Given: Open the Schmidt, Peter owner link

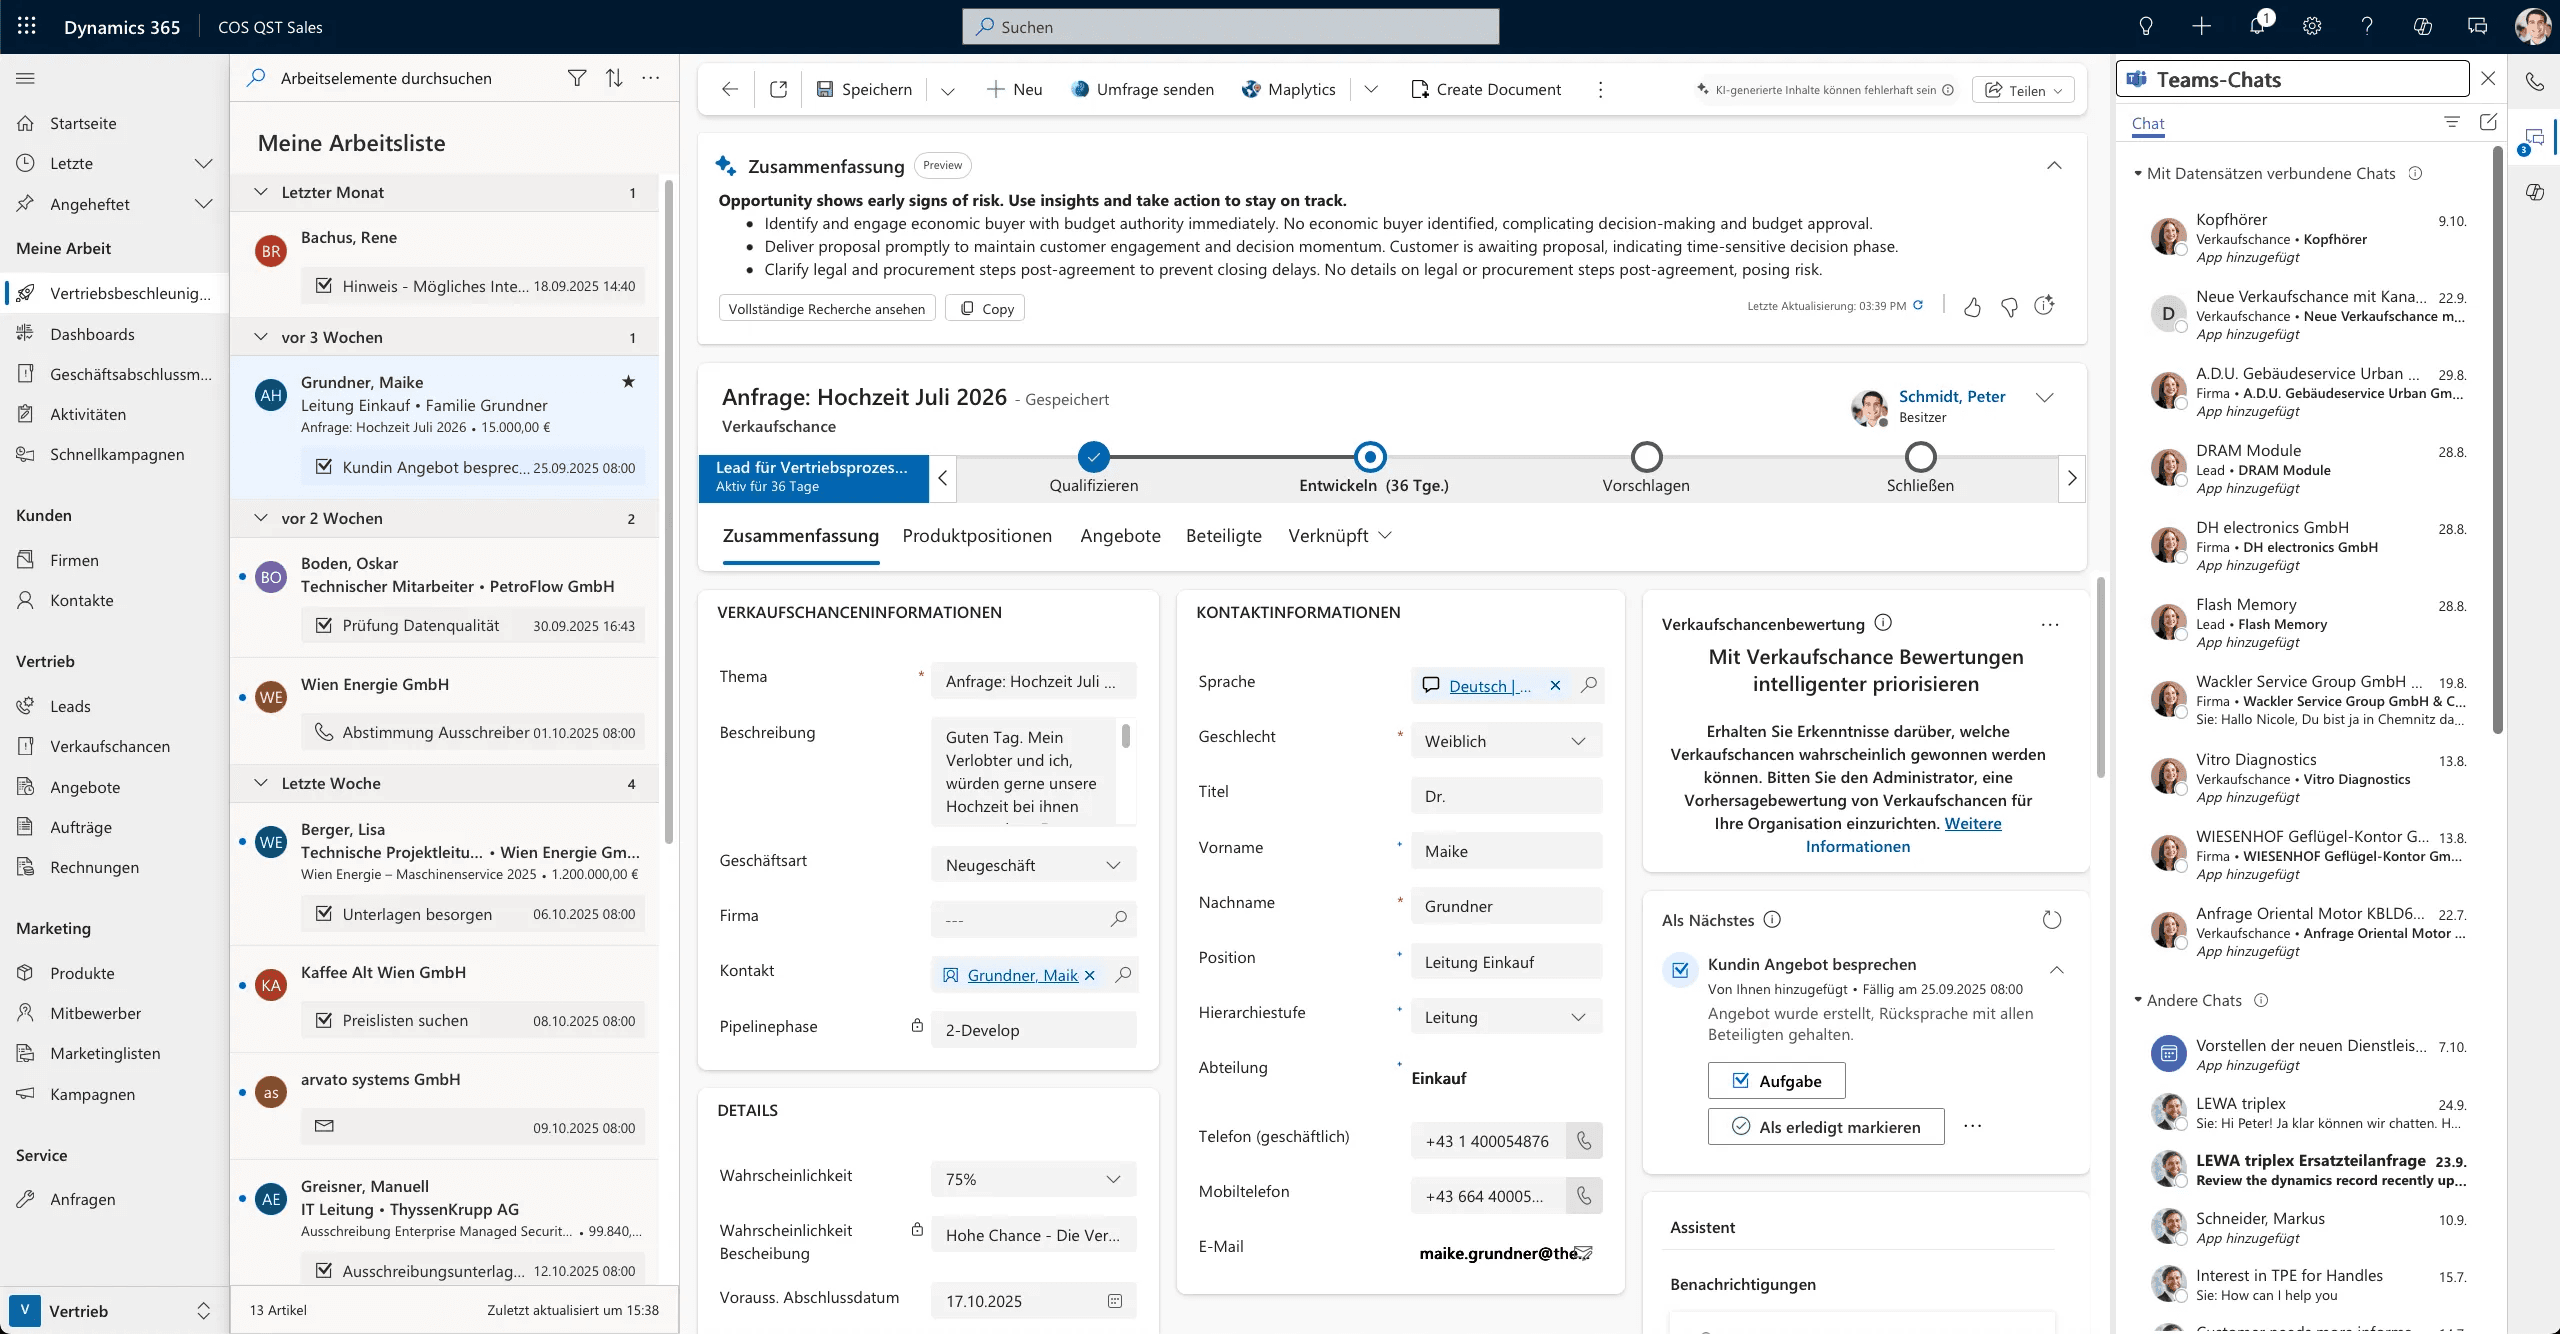Looking at the screenshot, I should 1952,397.
